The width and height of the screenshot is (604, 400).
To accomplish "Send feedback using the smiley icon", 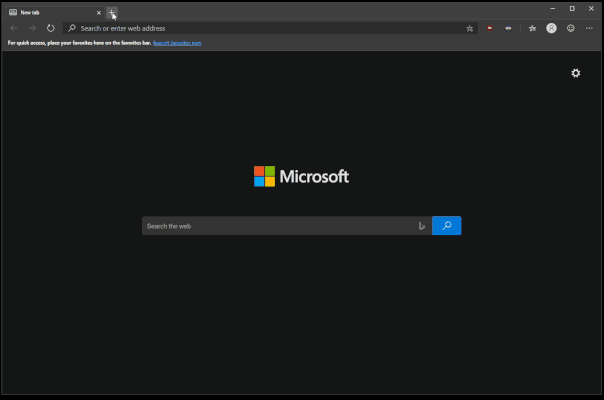I will [570, 28].
